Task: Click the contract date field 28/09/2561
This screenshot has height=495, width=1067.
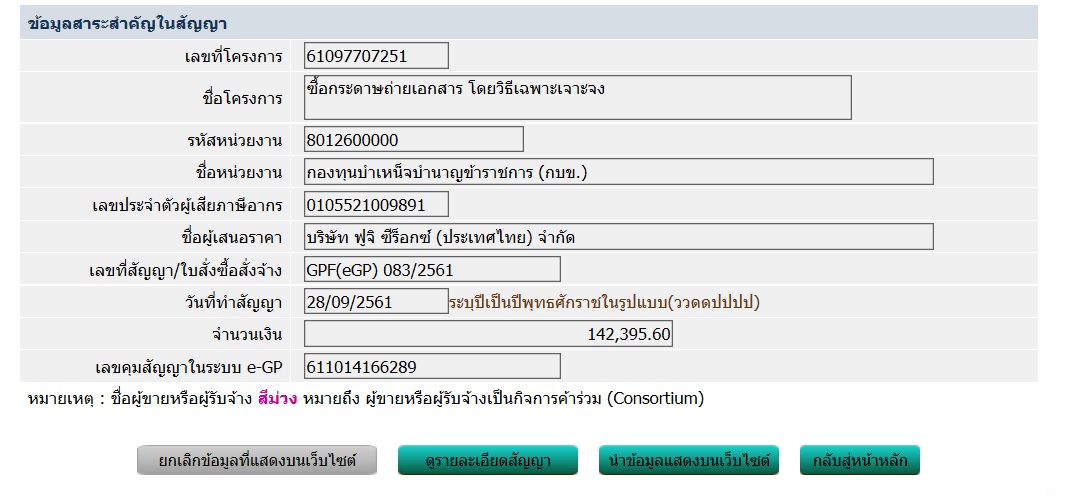Action: point(376,301)
